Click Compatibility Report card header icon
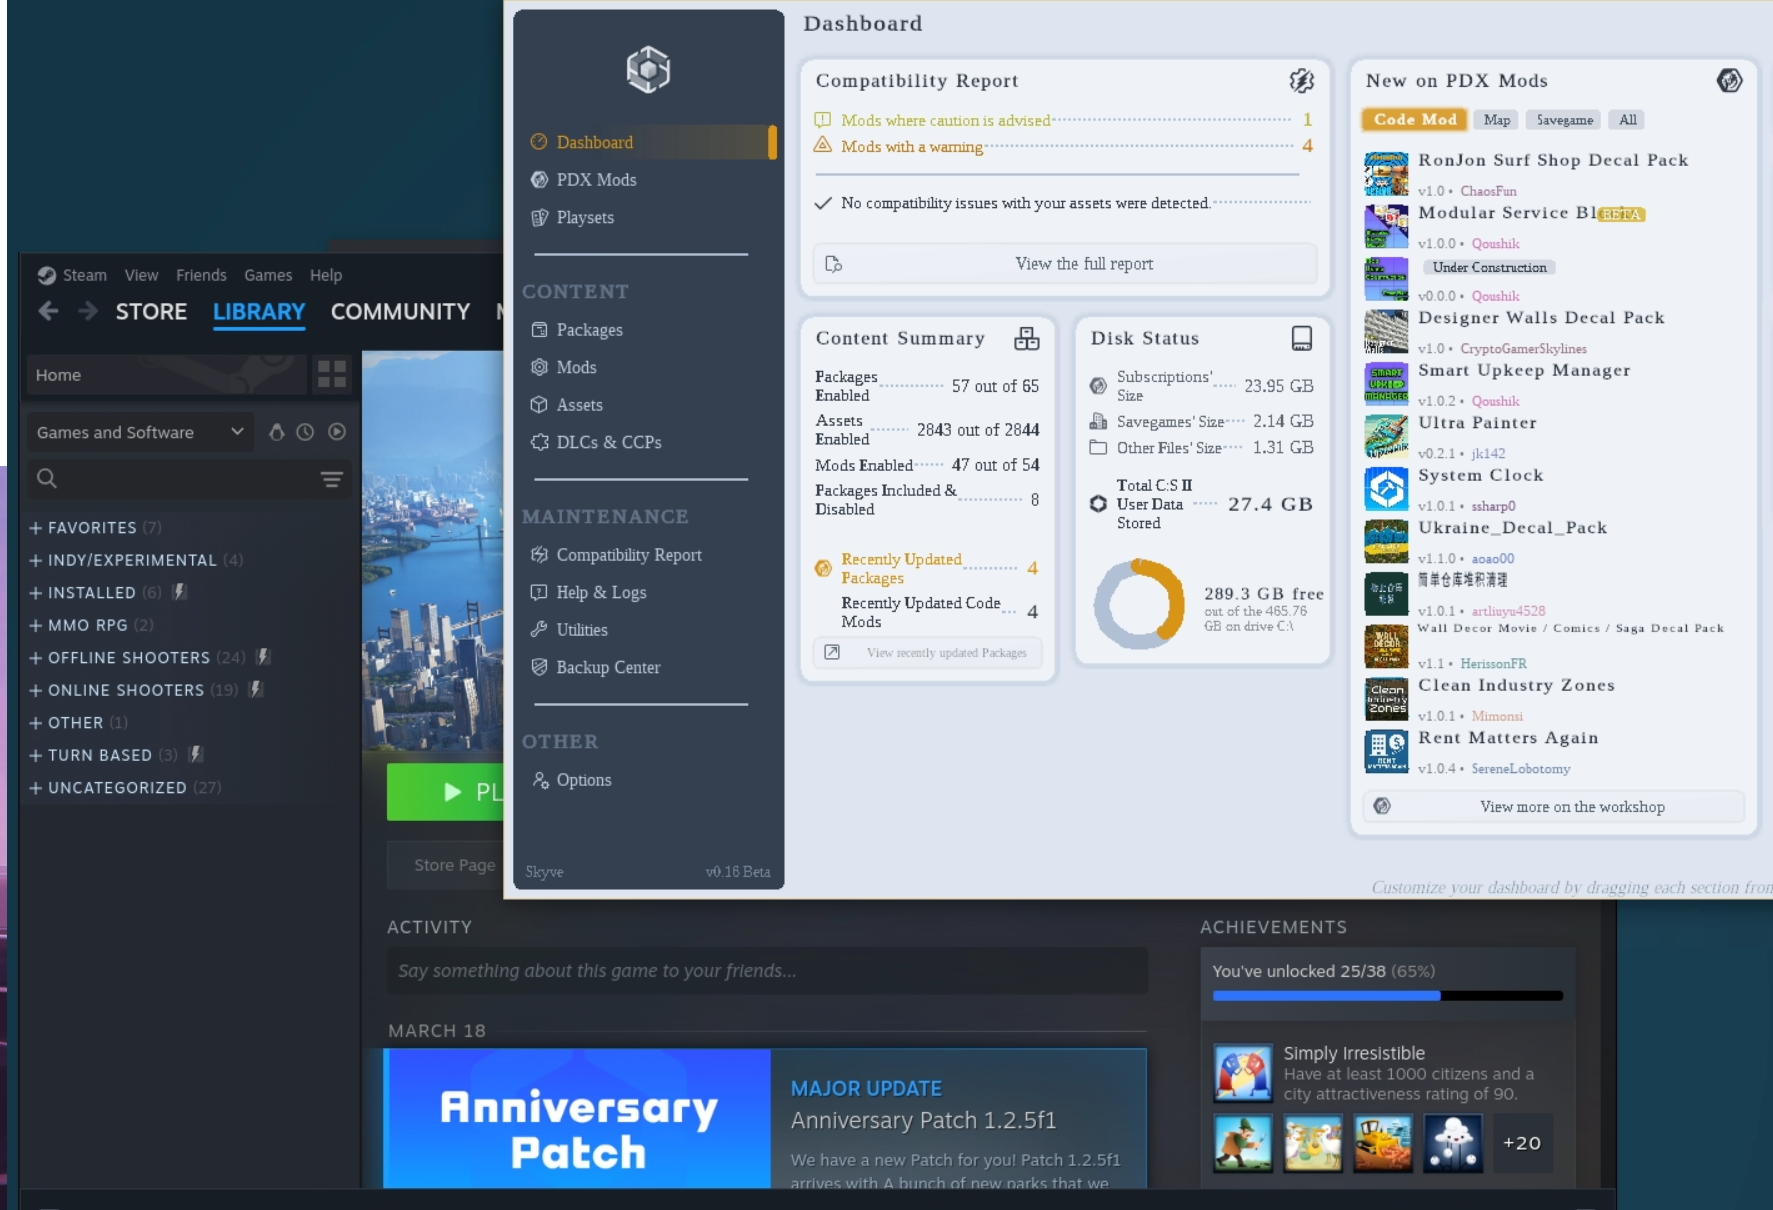This screenshot has height=1210, width=1773. point(1301,81)
